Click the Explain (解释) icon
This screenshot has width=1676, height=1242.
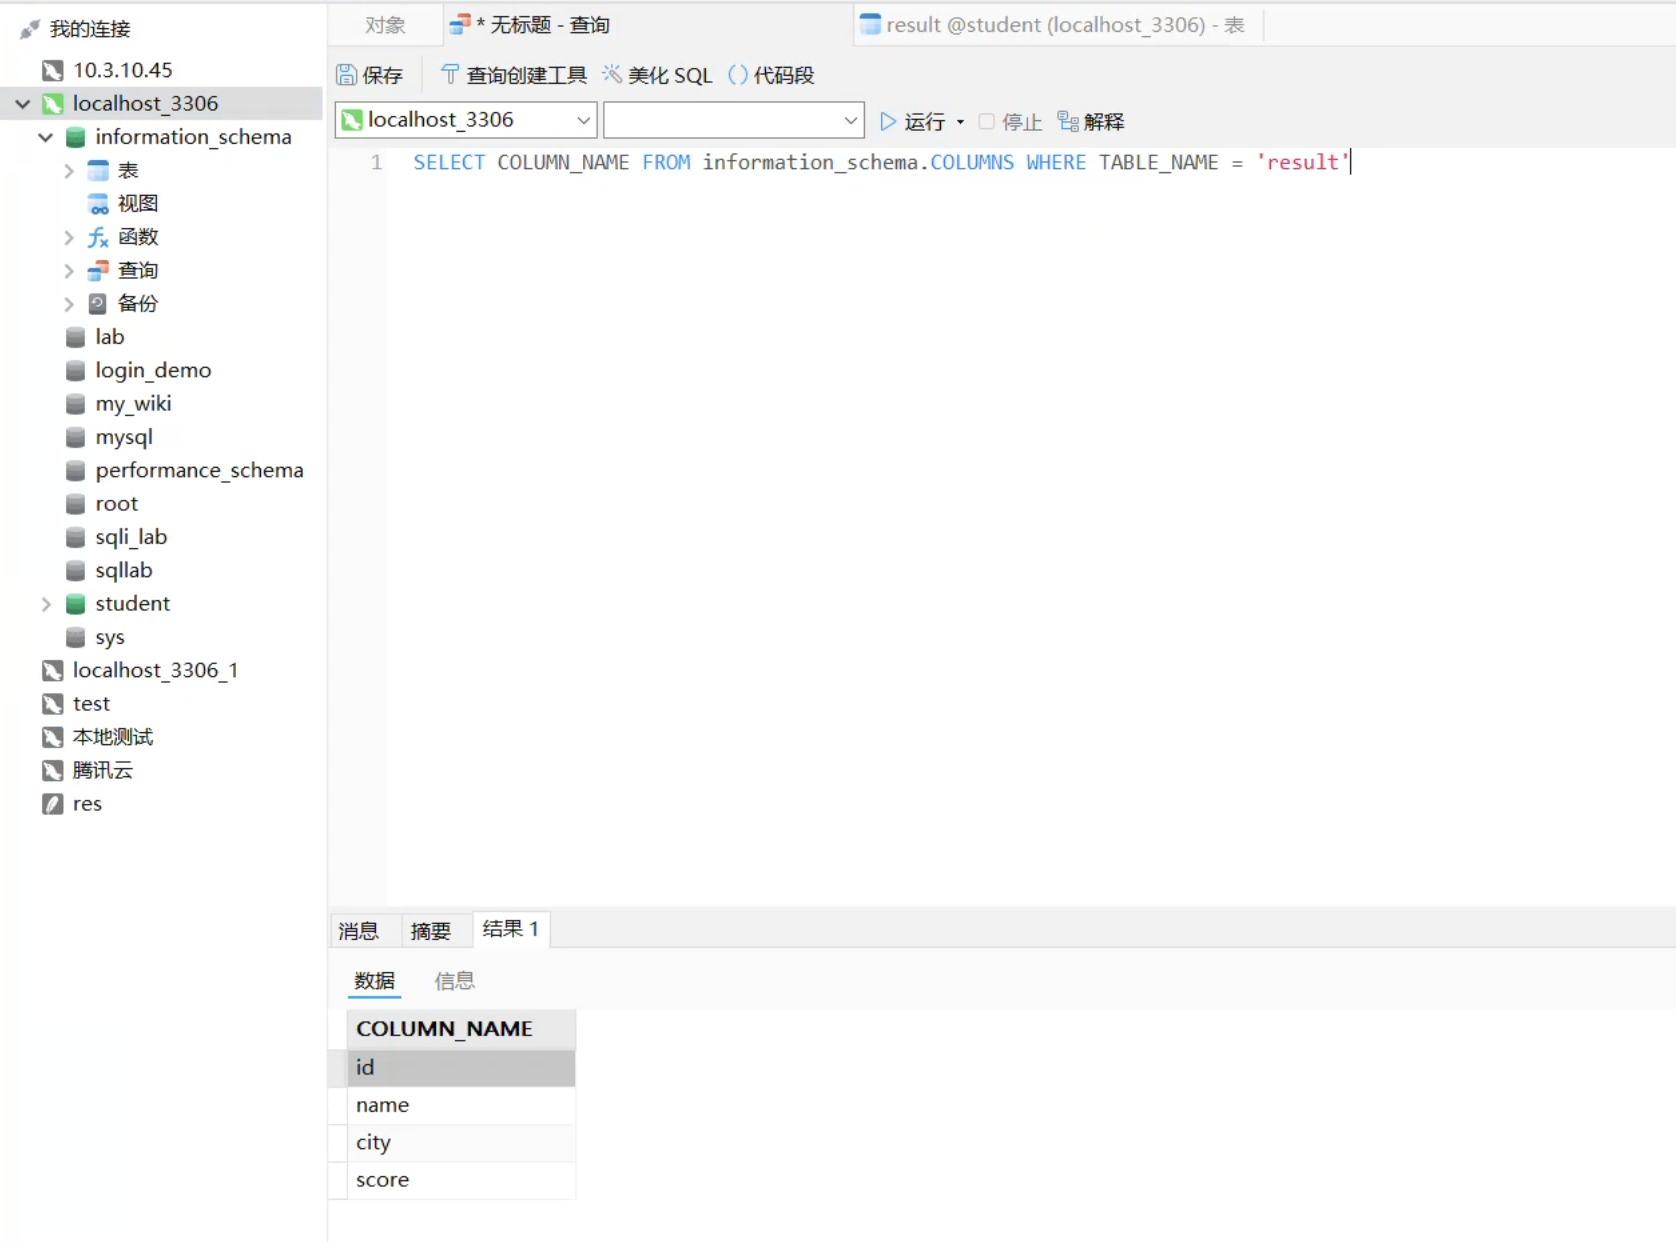pos(1068,122)
